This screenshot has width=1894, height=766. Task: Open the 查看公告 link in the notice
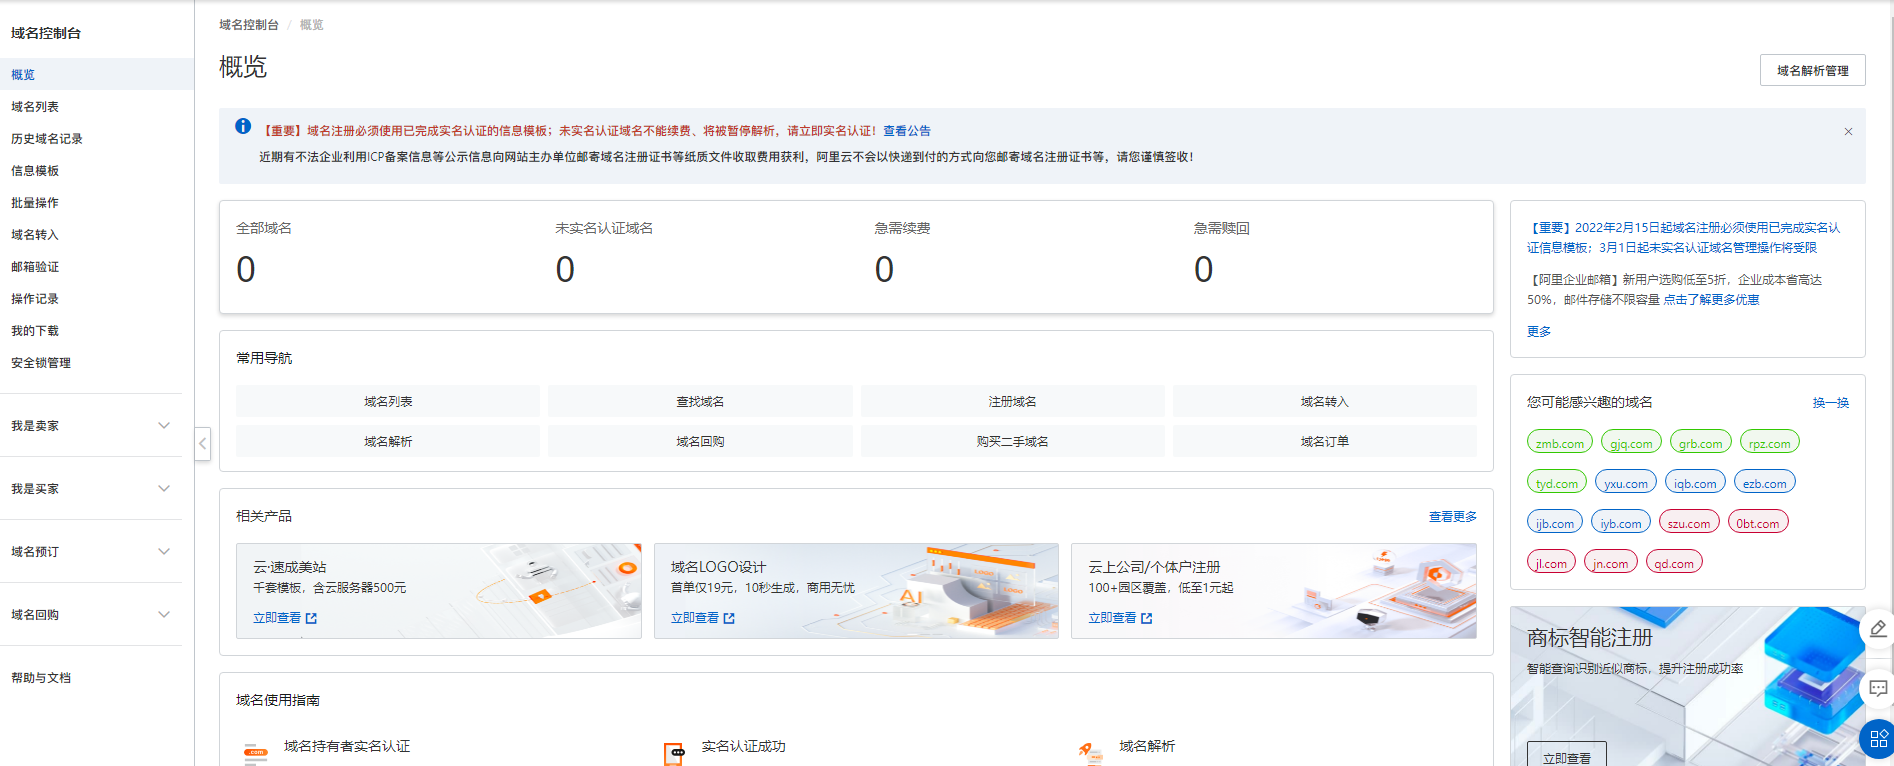pos(906,131)
